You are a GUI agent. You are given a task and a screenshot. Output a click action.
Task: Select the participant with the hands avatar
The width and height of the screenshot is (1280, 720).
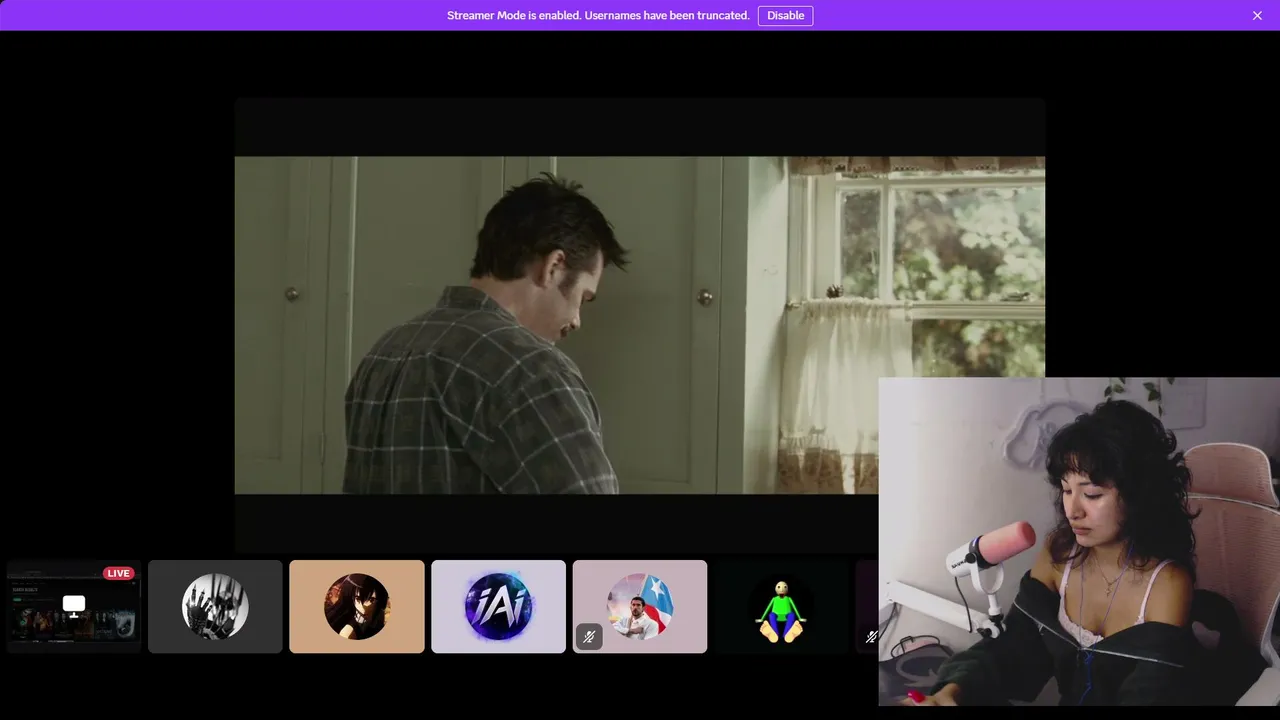pos(215,606)
